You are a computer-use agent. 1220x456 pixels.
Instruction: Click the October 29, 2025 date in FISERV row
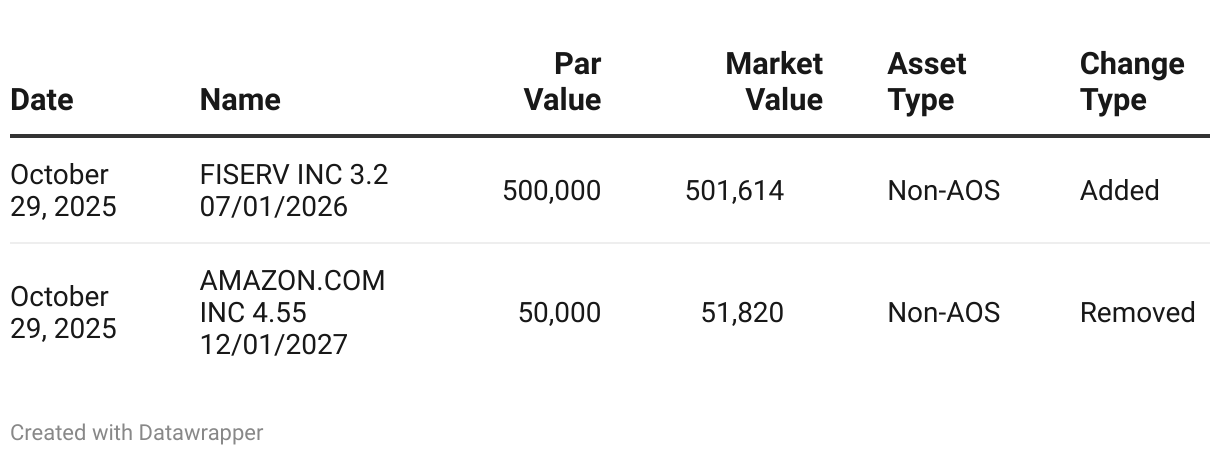pyautogui.click(x=63, y=190)
